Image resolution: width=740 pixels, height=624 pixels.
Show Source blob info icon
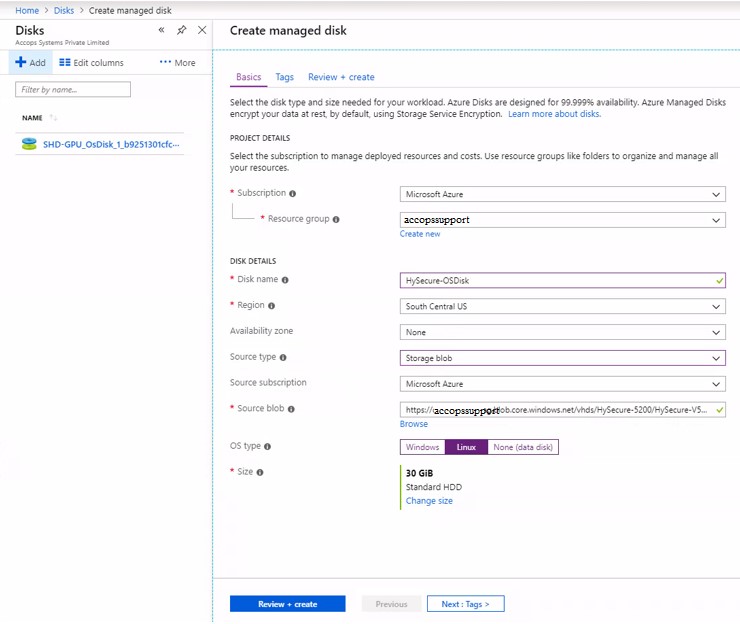click(291, 409)
